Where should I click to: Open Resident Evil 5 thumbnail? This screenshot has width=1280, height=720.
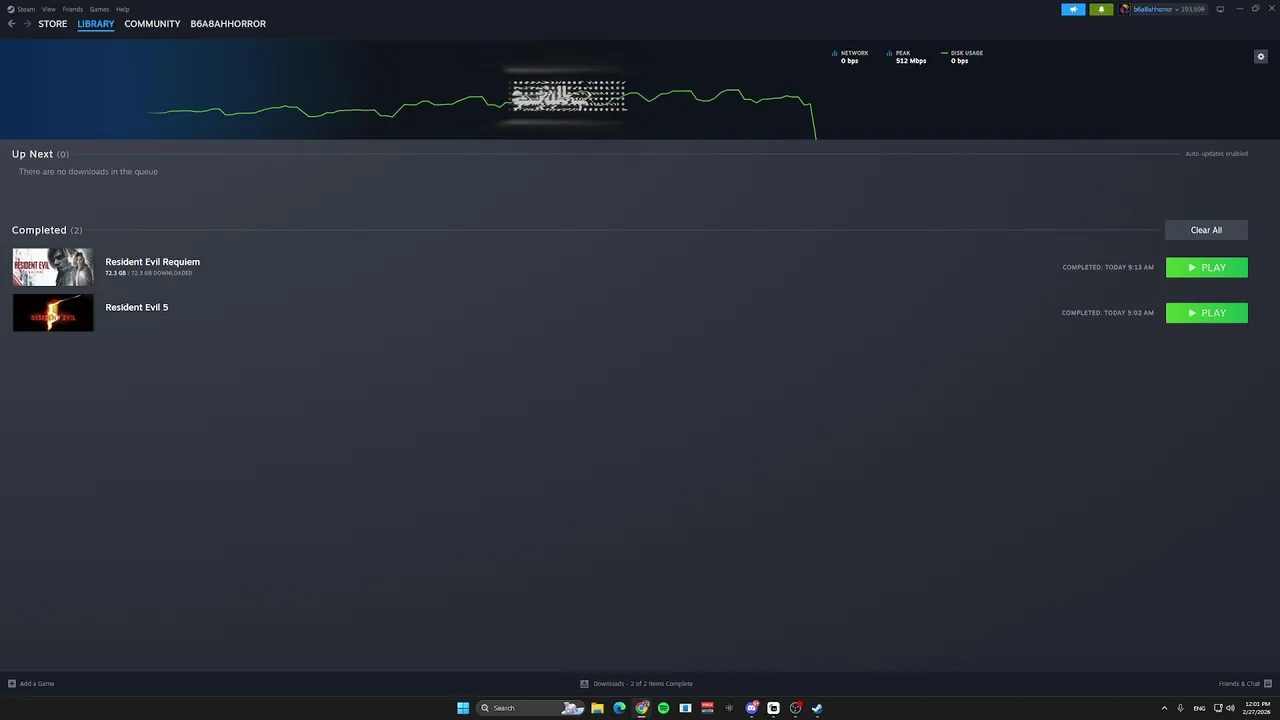53,313
